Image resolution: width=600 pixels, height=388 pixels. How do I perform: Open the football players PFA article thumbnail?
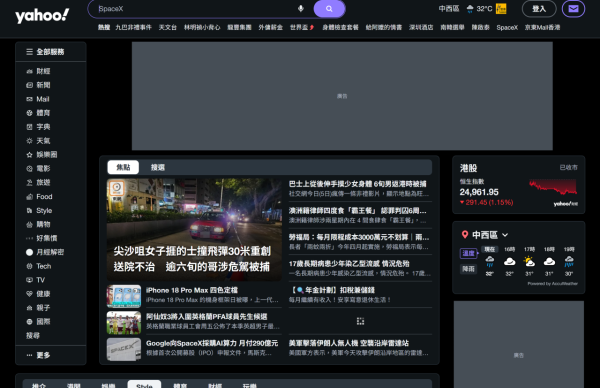(x=124, y=323)
